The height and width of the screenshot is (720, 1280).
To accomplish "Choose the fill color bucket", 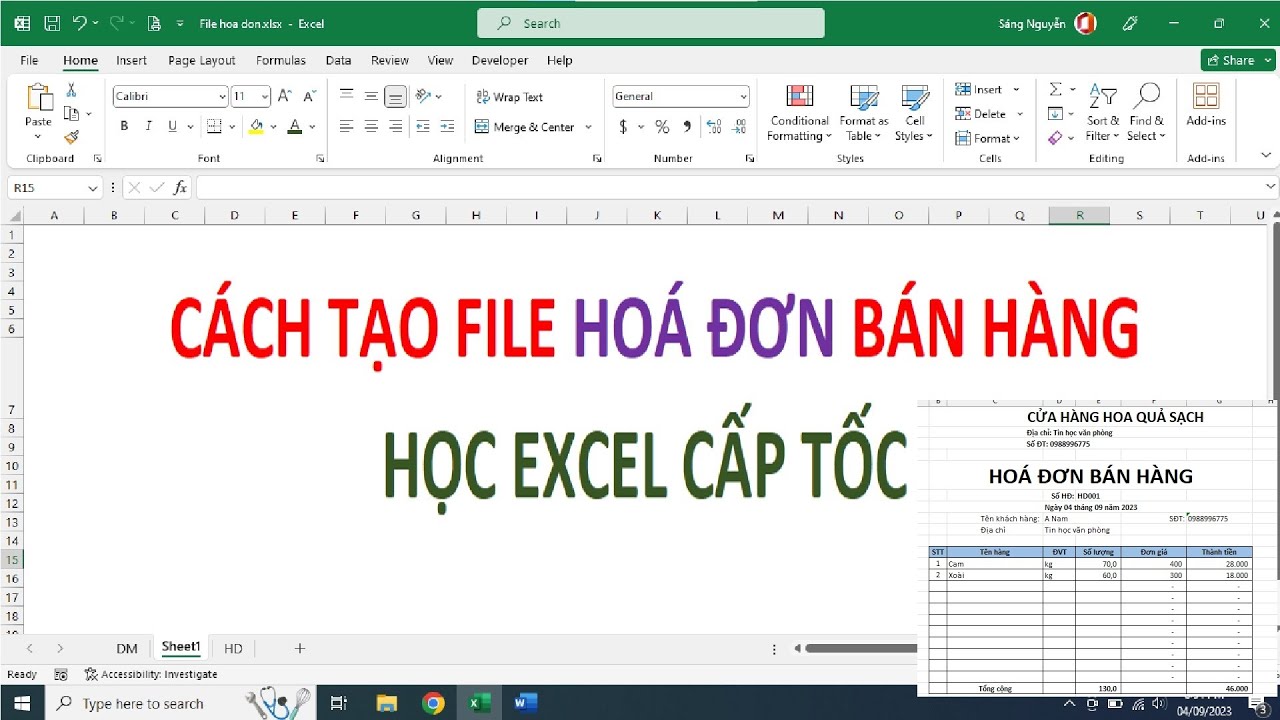I will pos(257,126).
